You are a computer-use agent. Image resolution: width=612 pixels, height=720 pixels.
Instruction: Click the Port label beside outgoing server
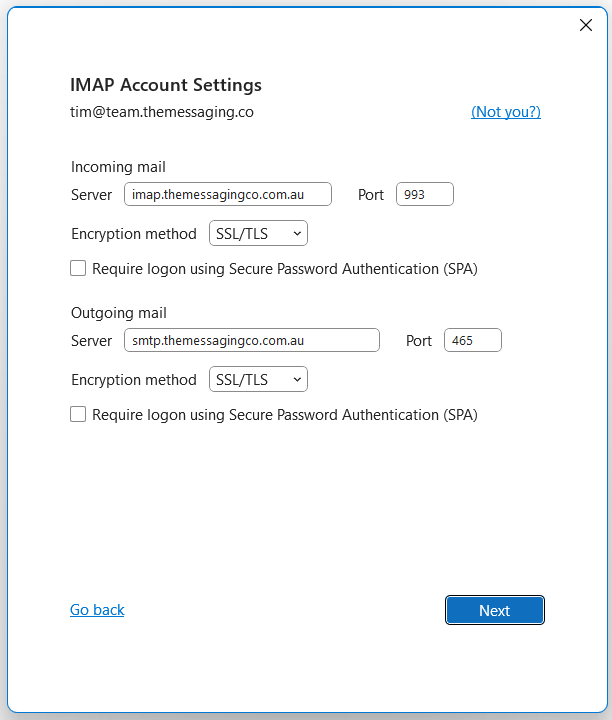[x=419, y=341]
